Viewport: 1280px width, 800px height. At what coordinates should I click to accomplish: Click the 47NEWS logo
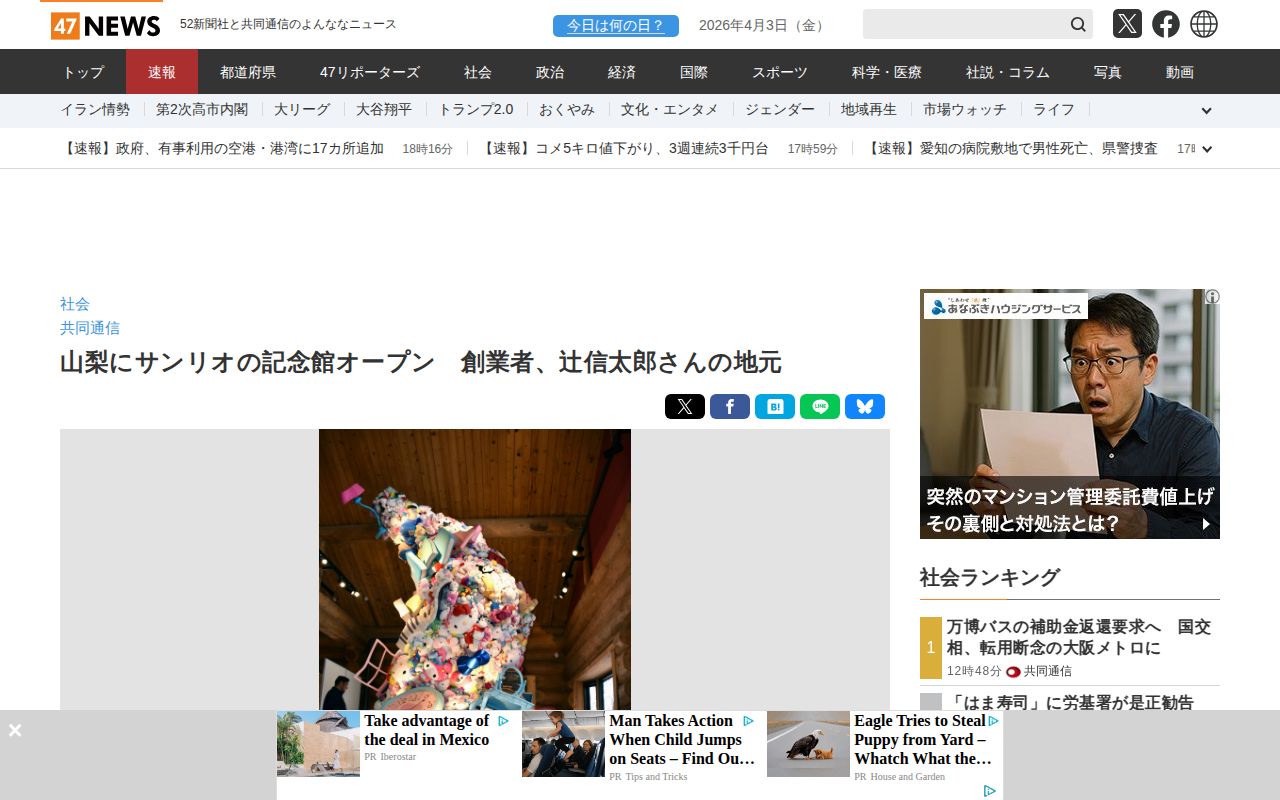point(105,25)
